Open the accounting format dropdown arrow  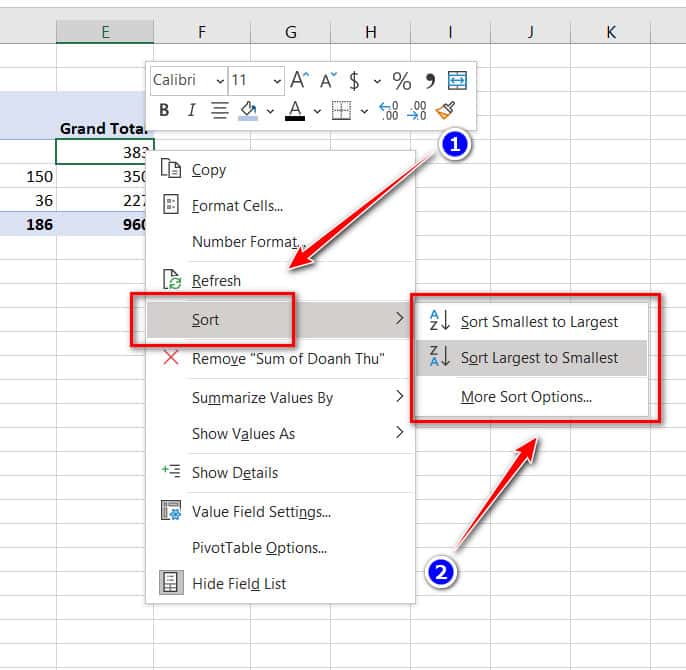click(x=377, y=81)
